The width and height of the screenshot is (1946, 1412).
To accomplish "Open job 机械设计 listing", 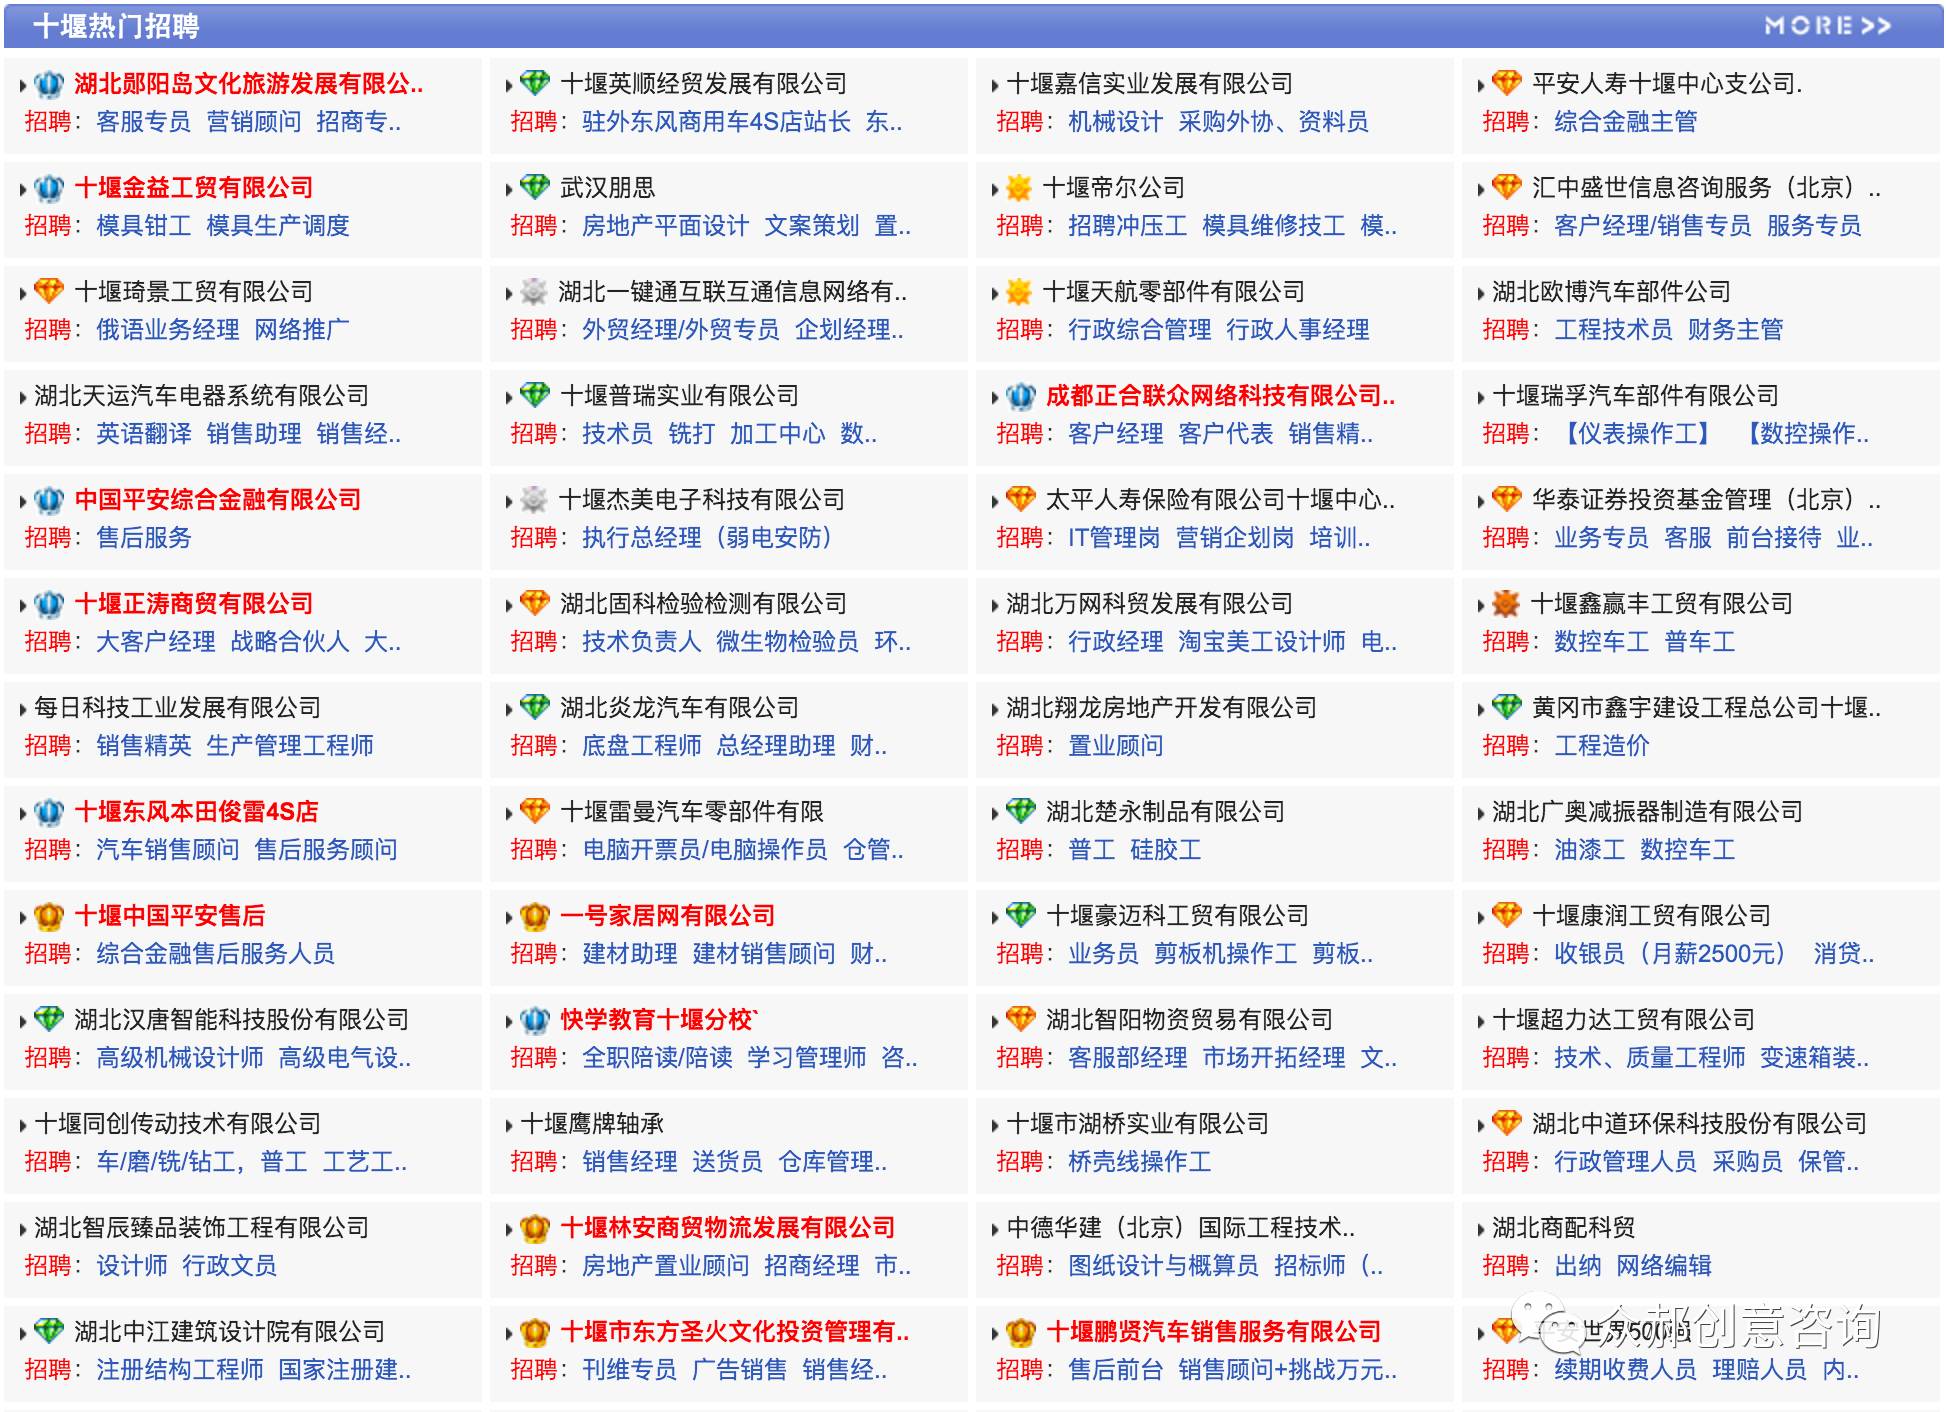I will click(x=1115, y=122).
